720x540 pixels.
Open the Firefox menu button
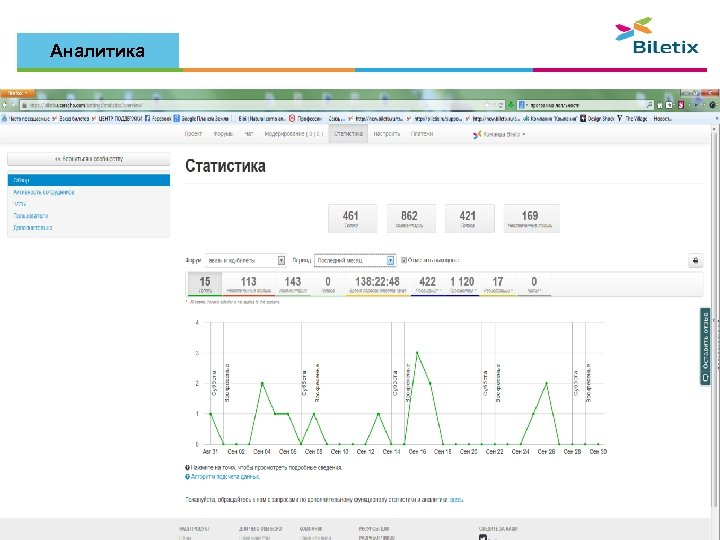[17, 93]
